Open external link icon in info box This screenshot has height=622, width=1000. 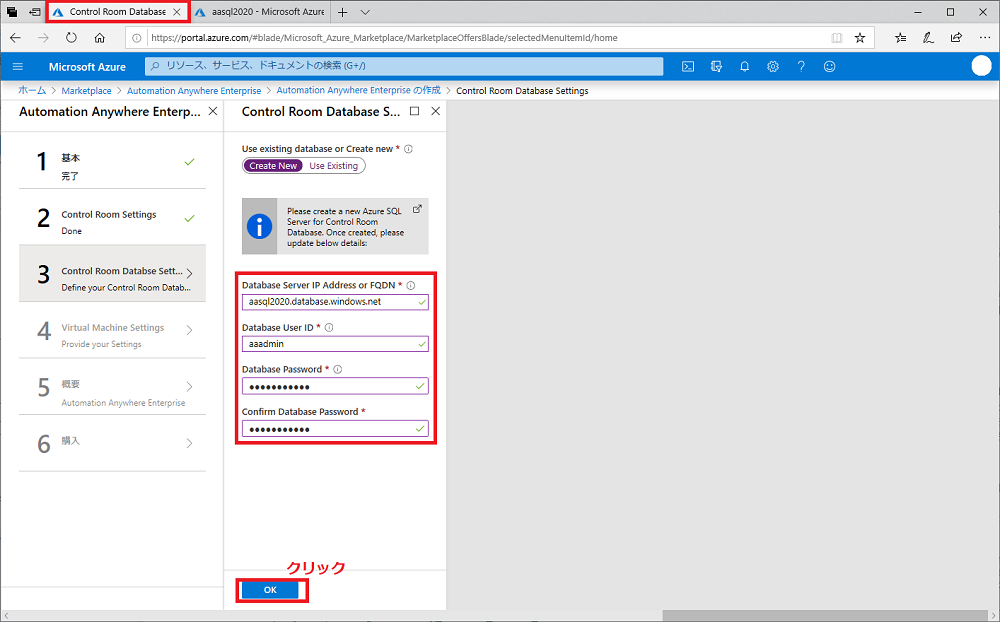417,209
